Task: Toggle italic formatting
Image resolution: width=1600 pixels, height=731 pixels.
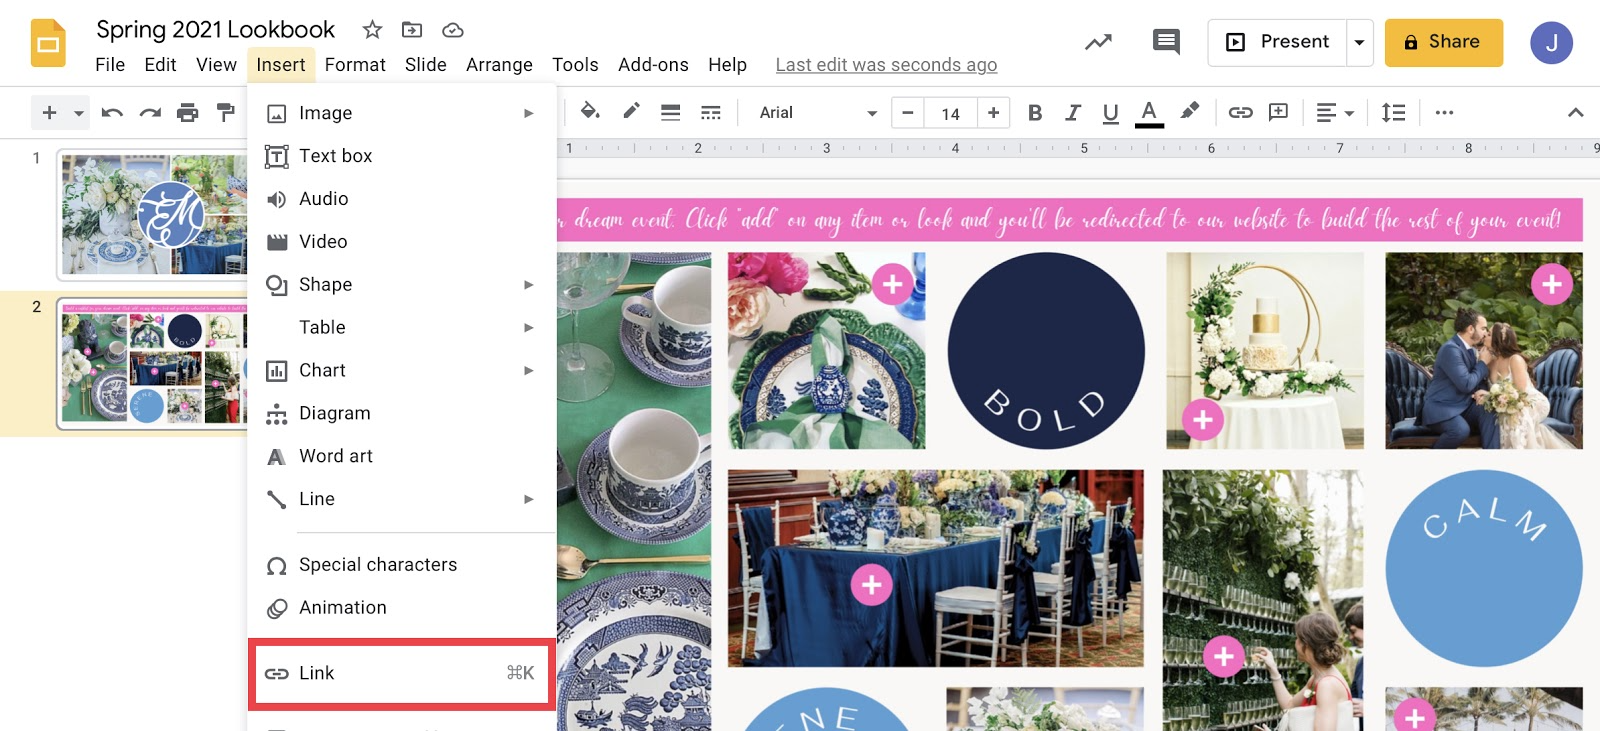Action: (x=1073, y=113)
